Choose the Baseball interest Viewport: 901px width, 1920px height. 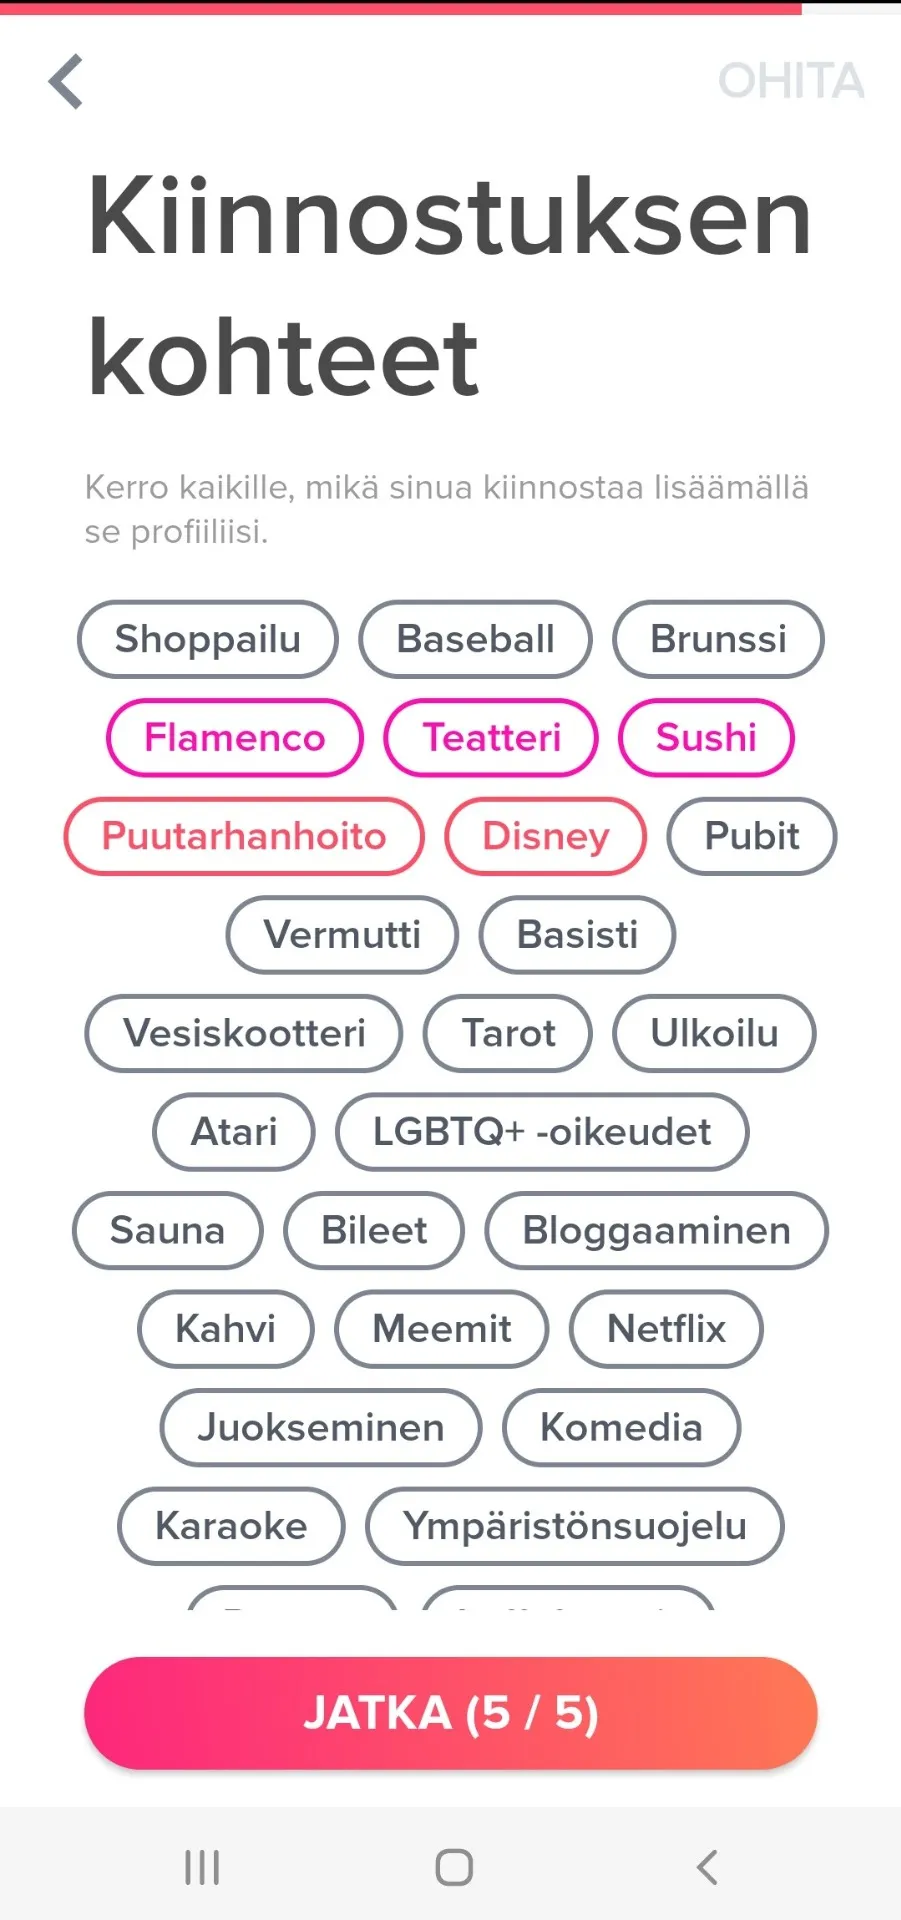[476, 639]
